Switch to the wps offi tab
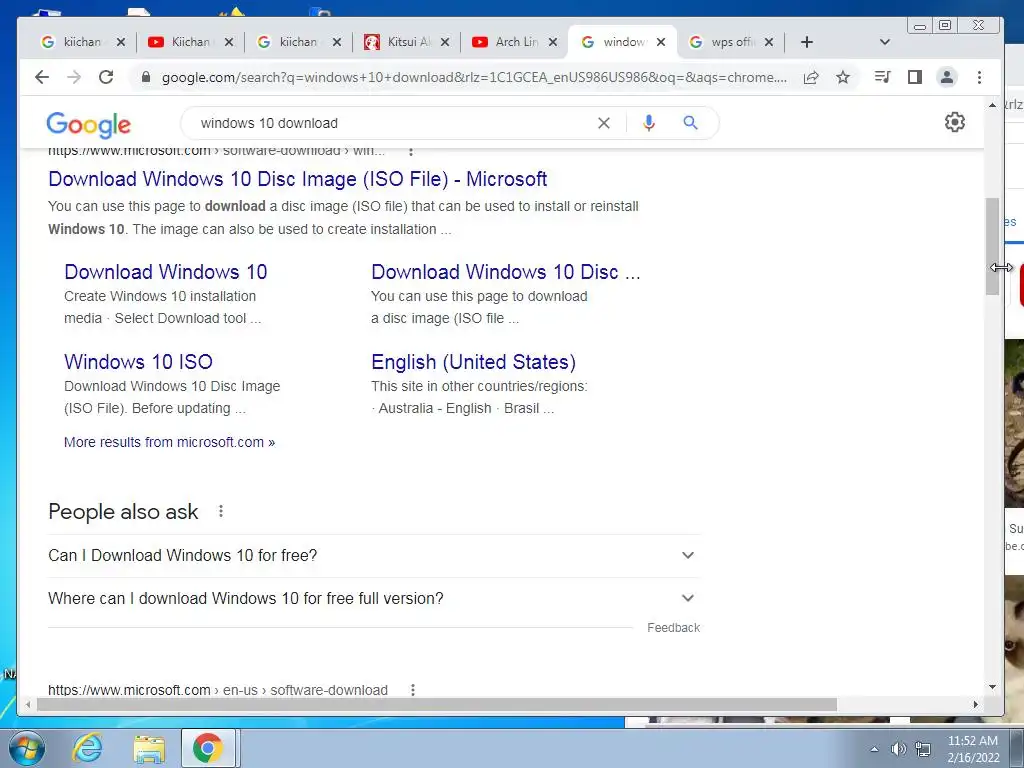Image resolution: width=1024 pixels, height=768 pixels. tap(730, 42)
